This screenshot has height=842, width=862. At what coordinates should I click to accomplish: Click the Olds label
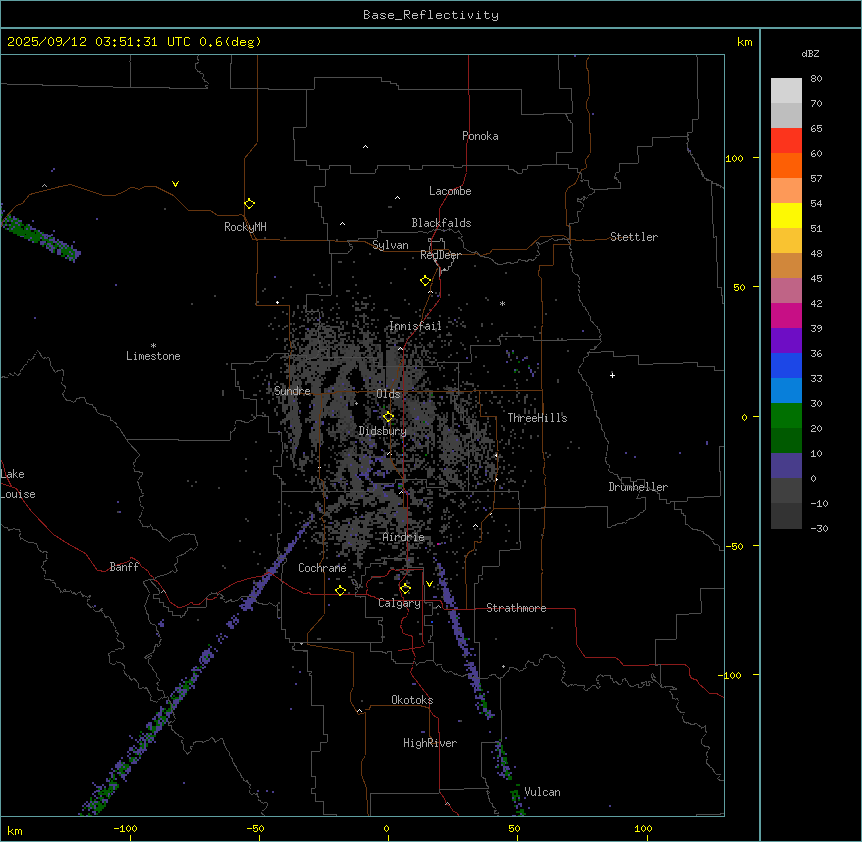click(388, 394)
